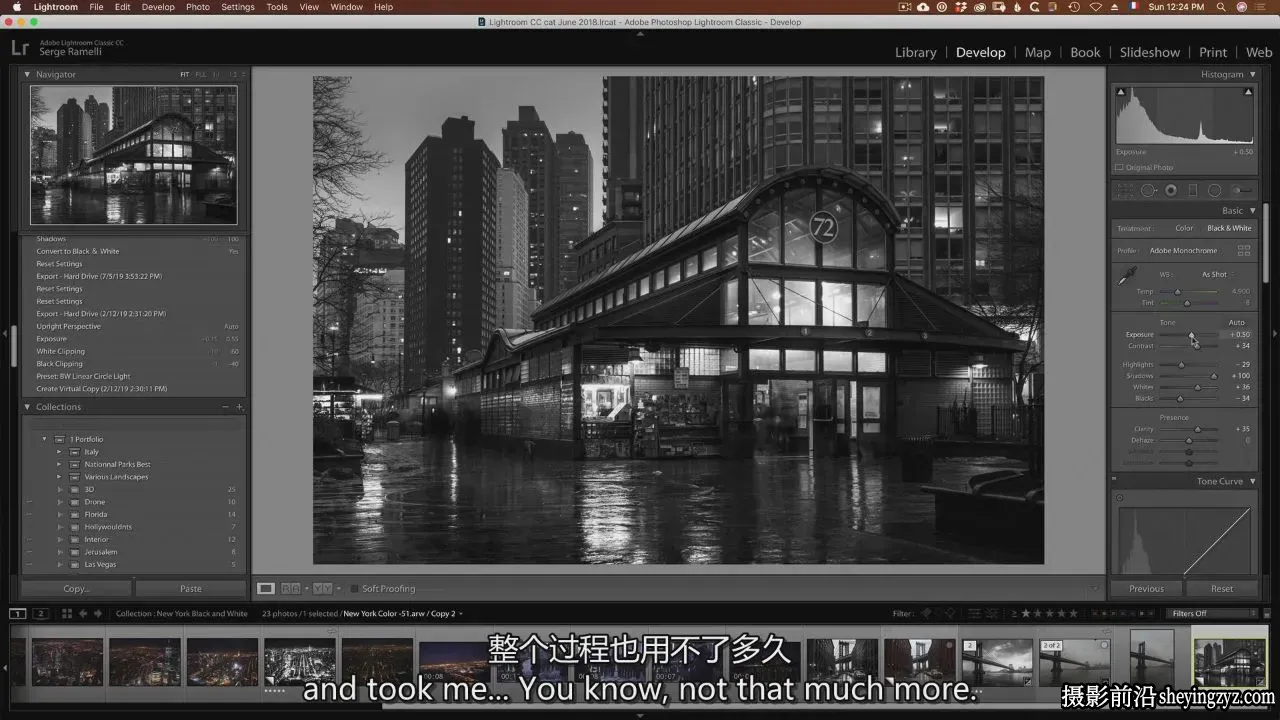Viewport: 1280px width, 720px height.
Task: Switch to Loupe view in toolbar
Action: click(266, 588)
